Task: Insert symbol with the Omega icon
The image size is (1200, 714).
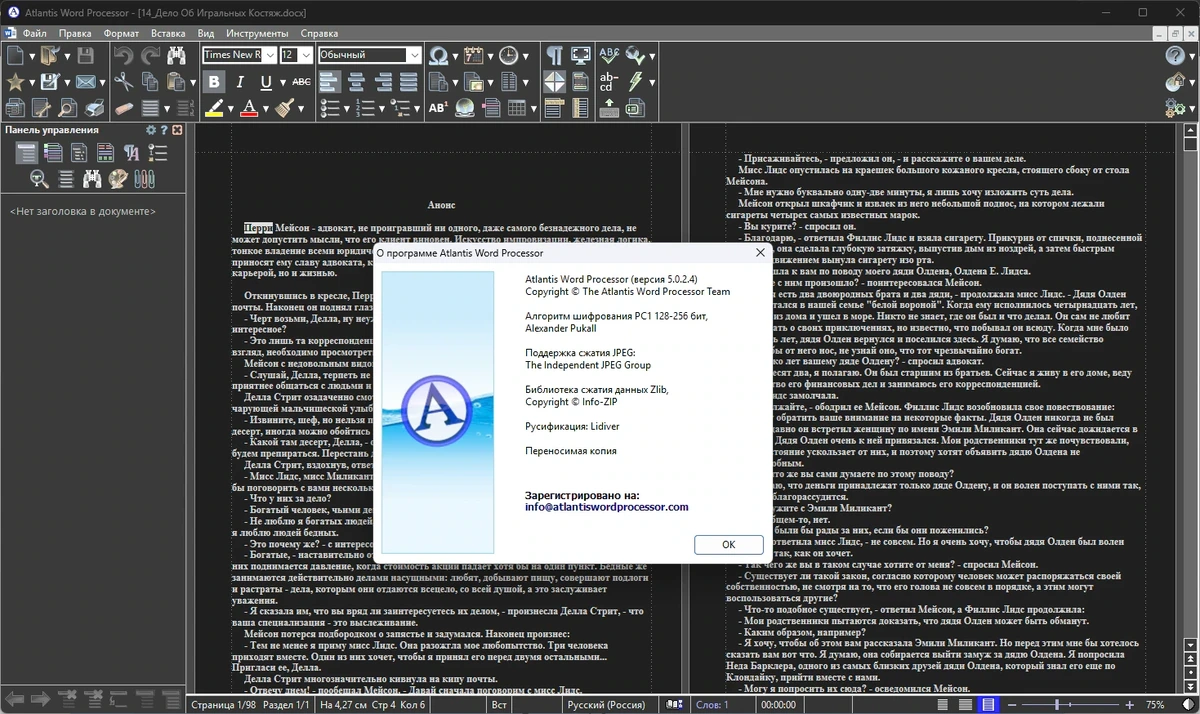Action: [438, 56]
